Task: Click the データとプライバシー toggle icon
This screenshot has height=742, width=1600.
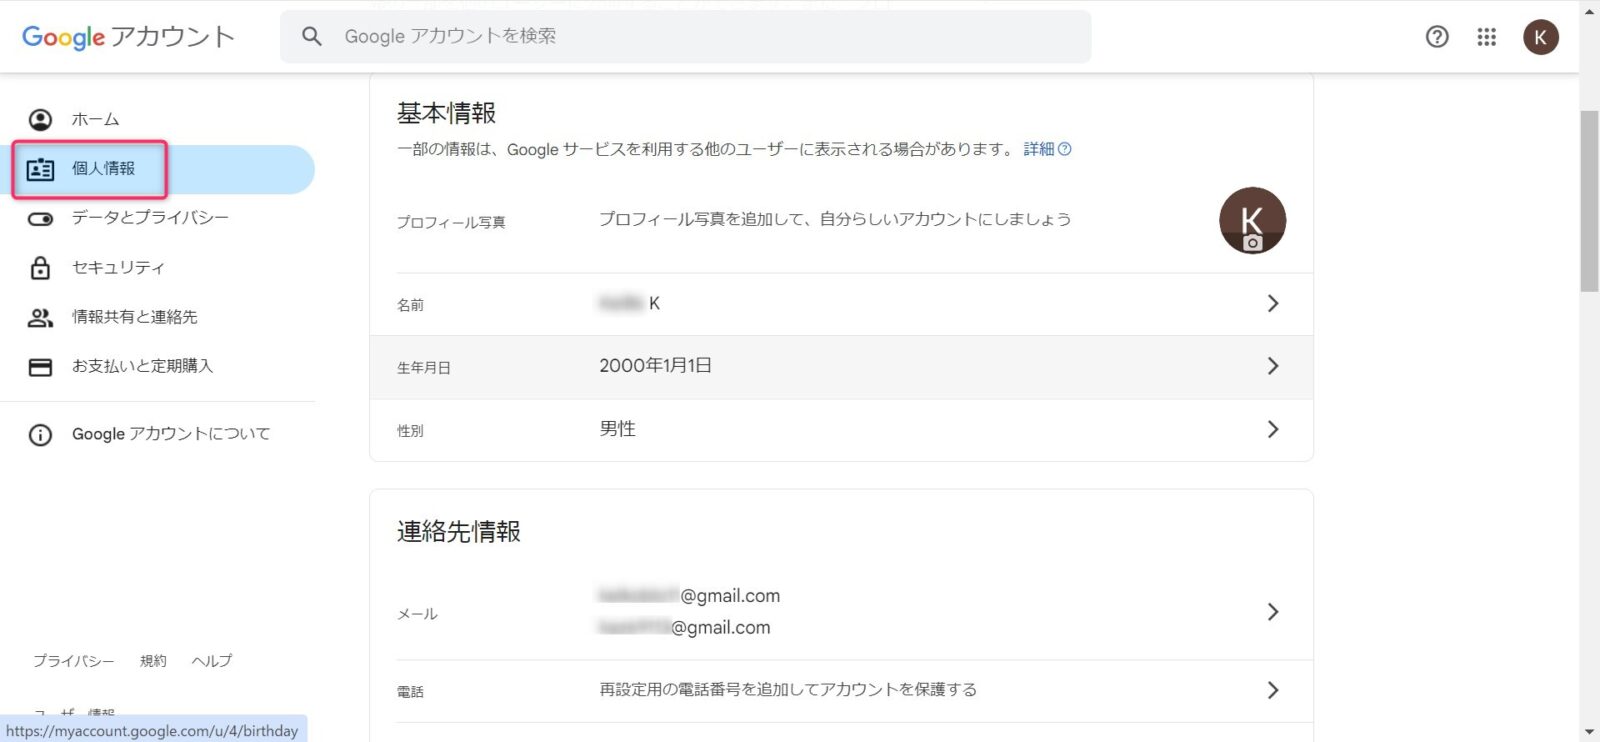Action: point(40,219)
